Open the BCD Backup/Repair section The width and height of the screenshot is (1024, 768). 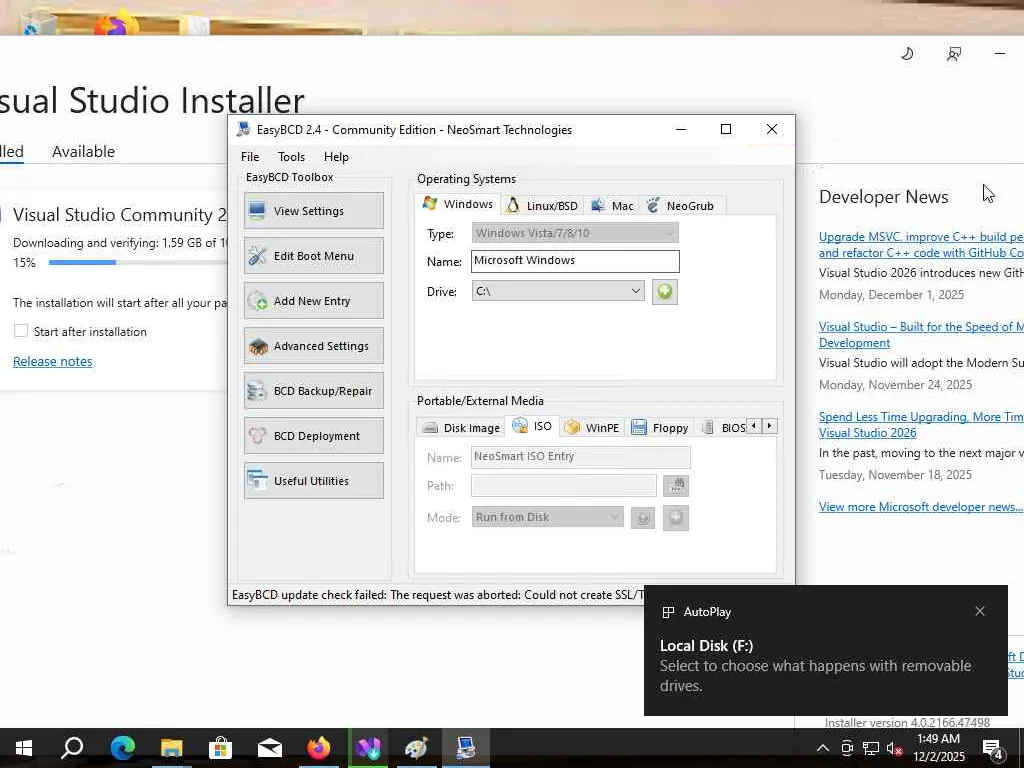pyautogui.click(x=313, y=391)
